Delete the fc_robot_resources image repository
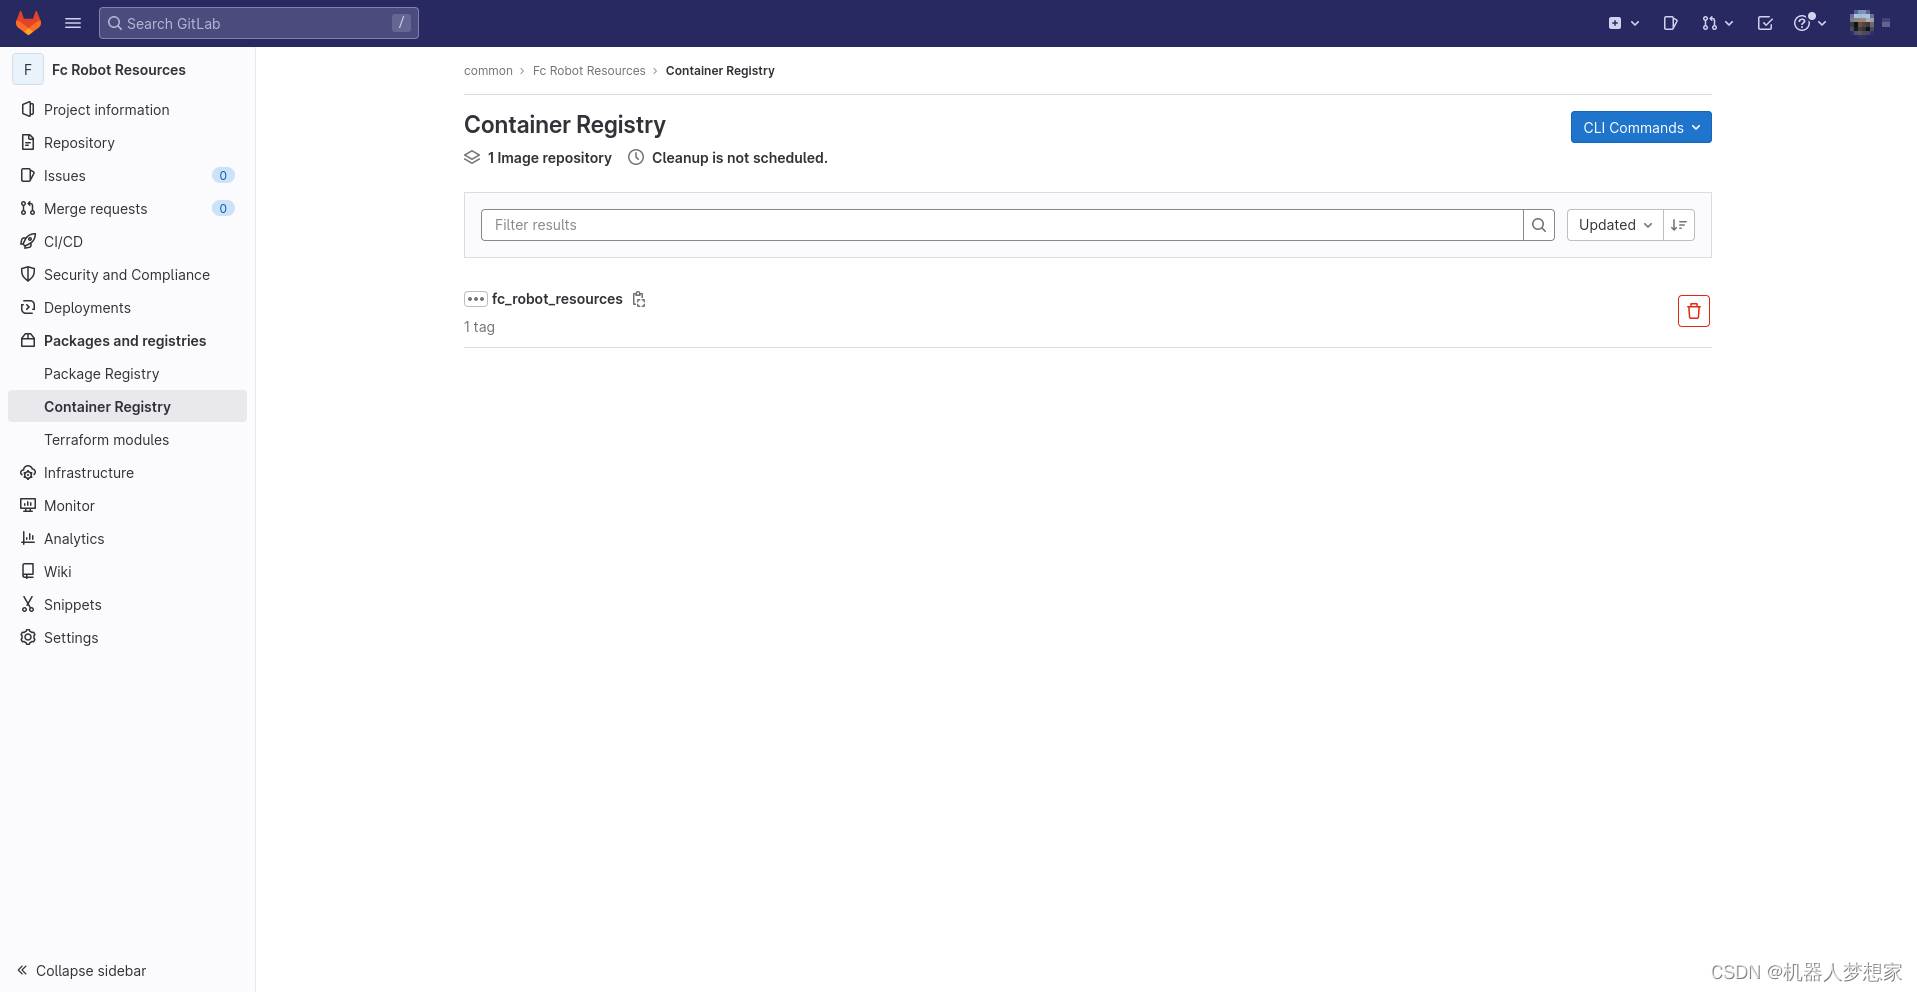 (1693, 310)
